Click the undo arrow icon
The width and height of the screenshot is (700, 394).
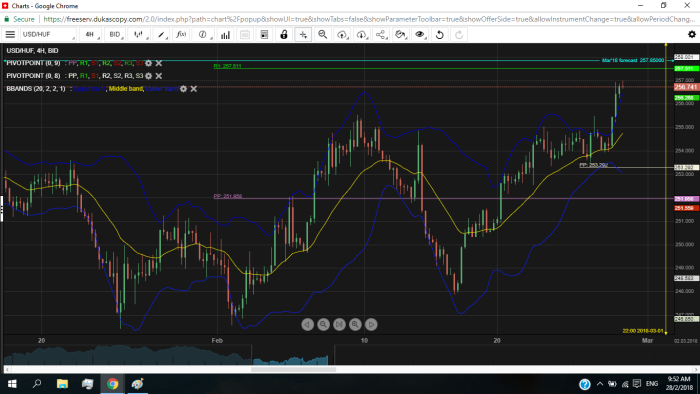pyautogui.click(x=439, y=34)
